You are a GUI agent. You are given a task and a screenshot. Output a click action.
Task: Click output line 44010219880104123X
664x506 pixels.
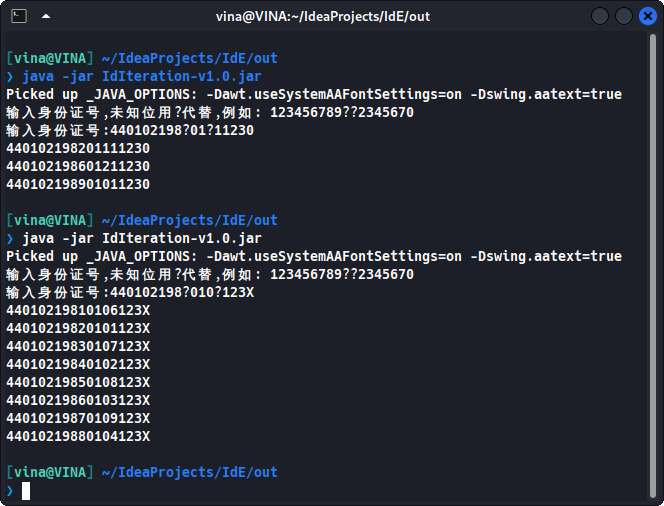[78, 437]
